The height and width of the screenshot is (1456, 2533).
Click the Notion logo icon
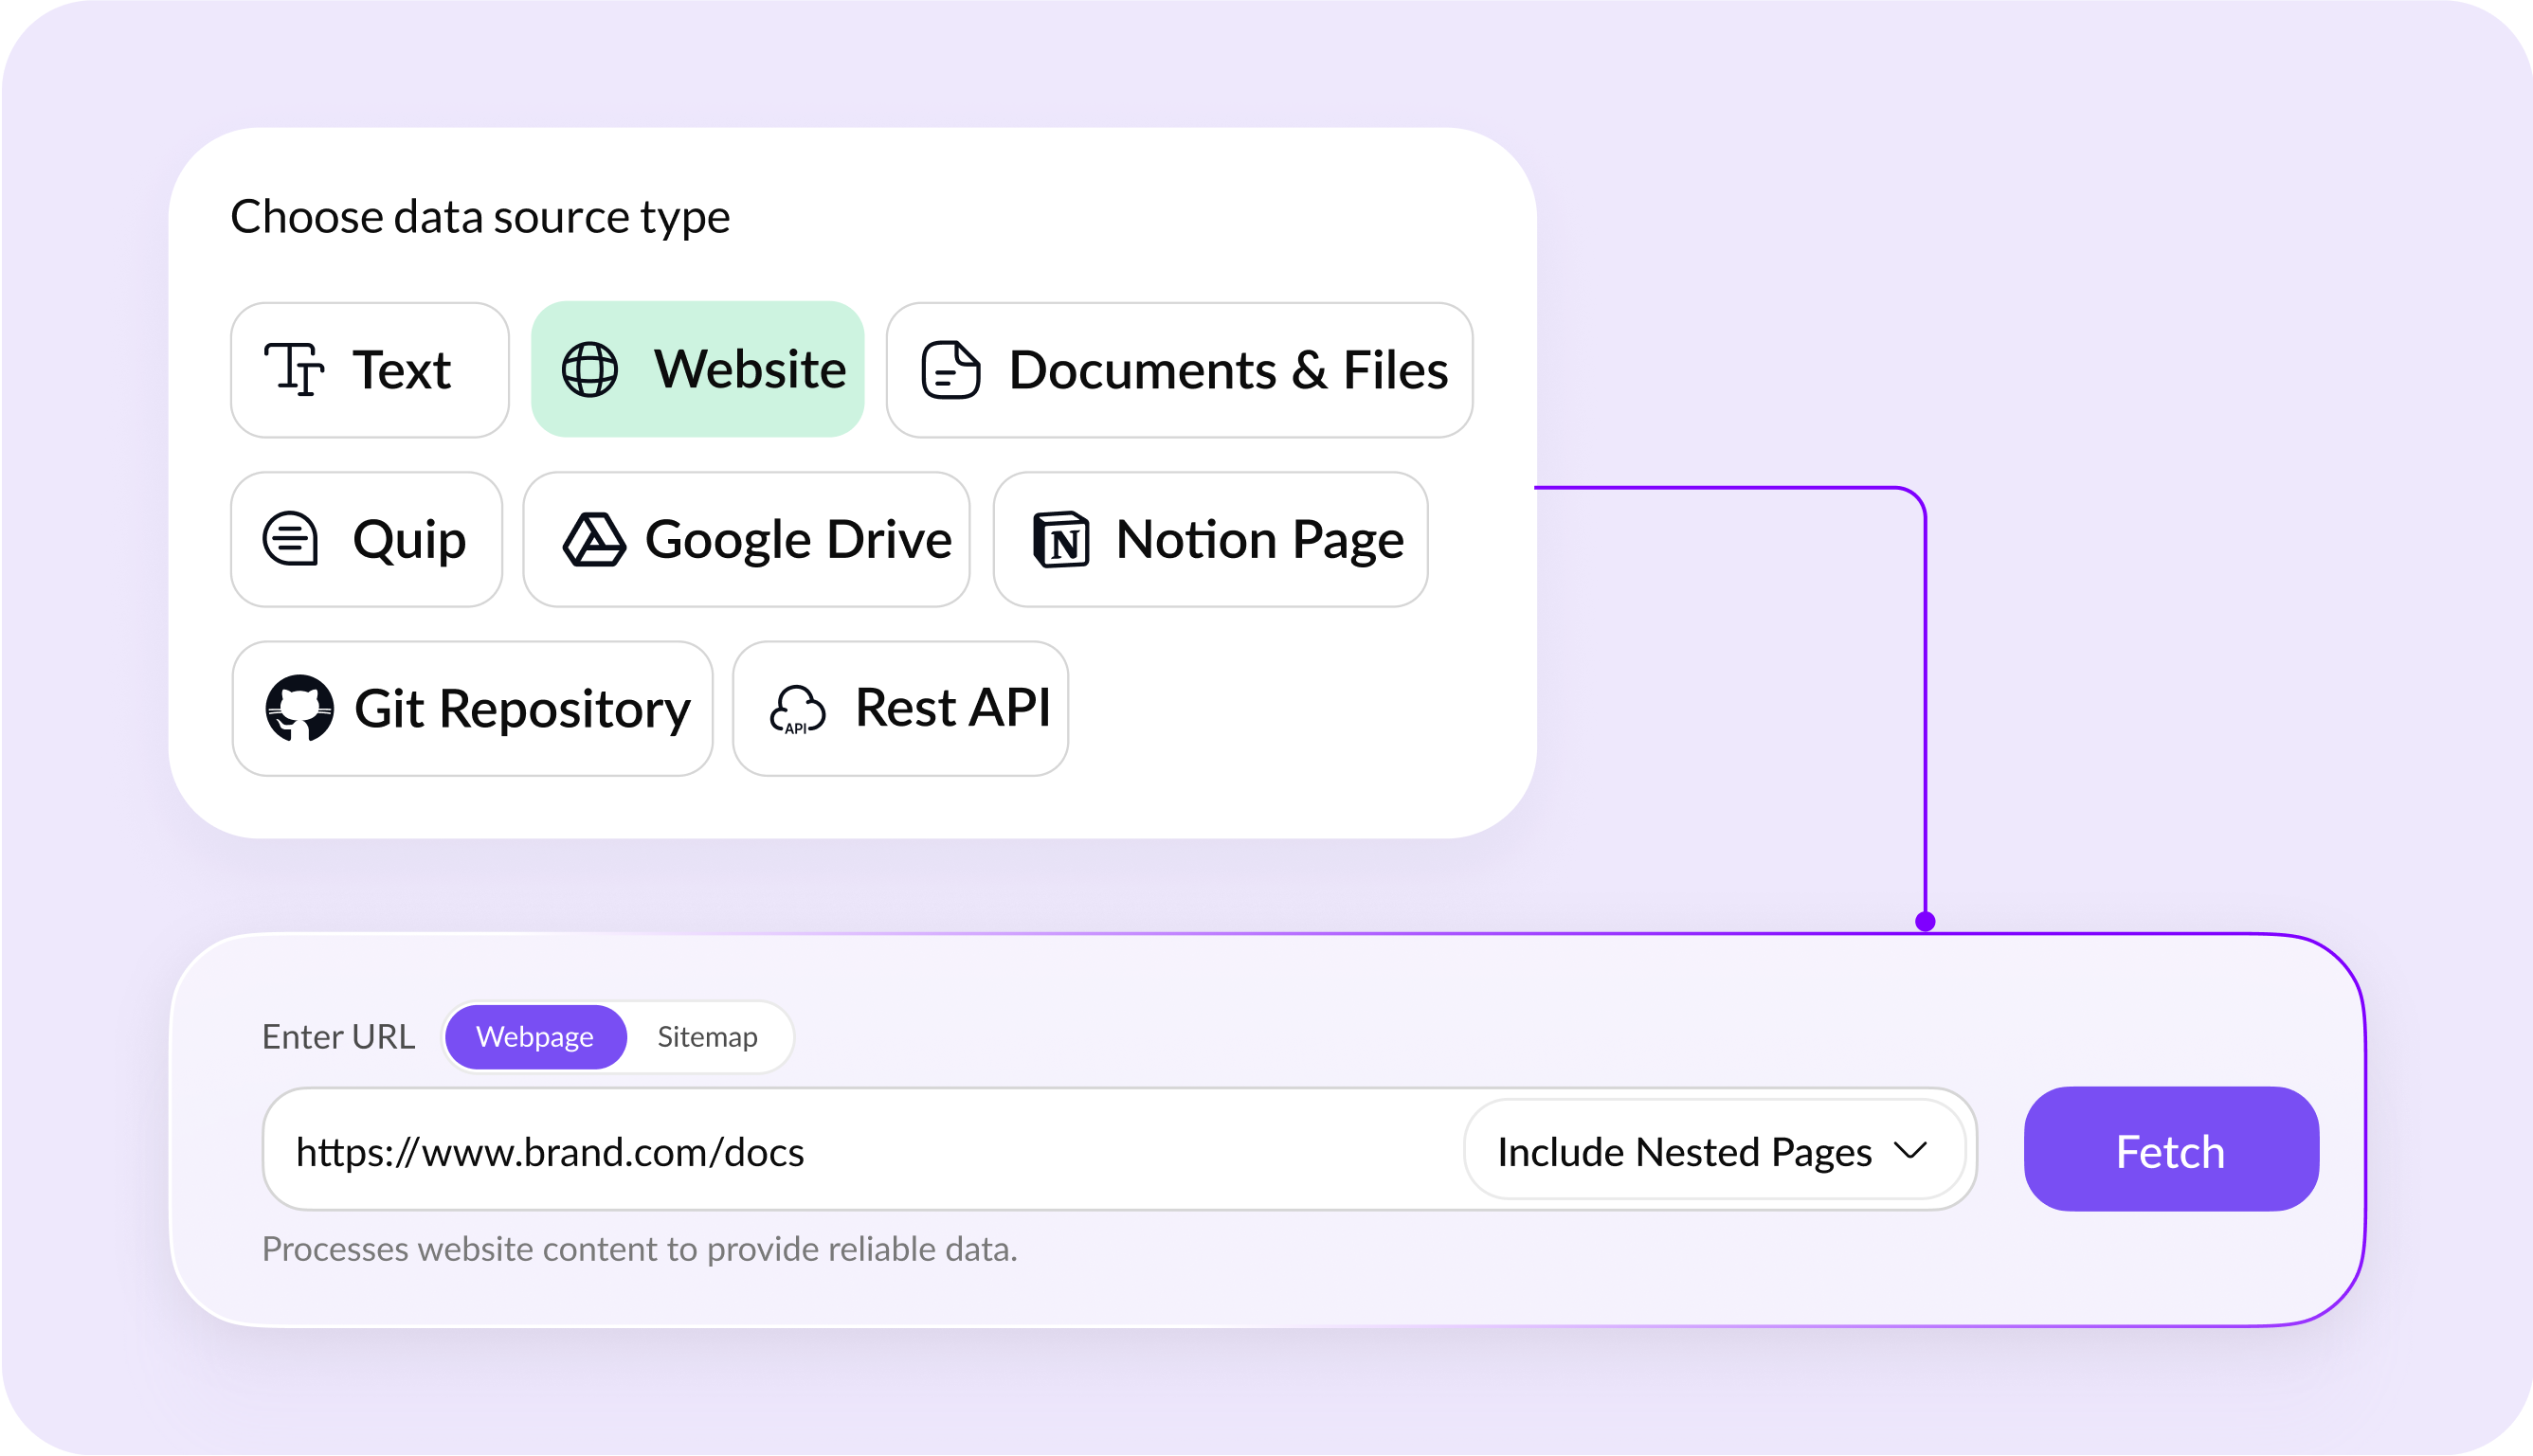(x=1061, y=539)
